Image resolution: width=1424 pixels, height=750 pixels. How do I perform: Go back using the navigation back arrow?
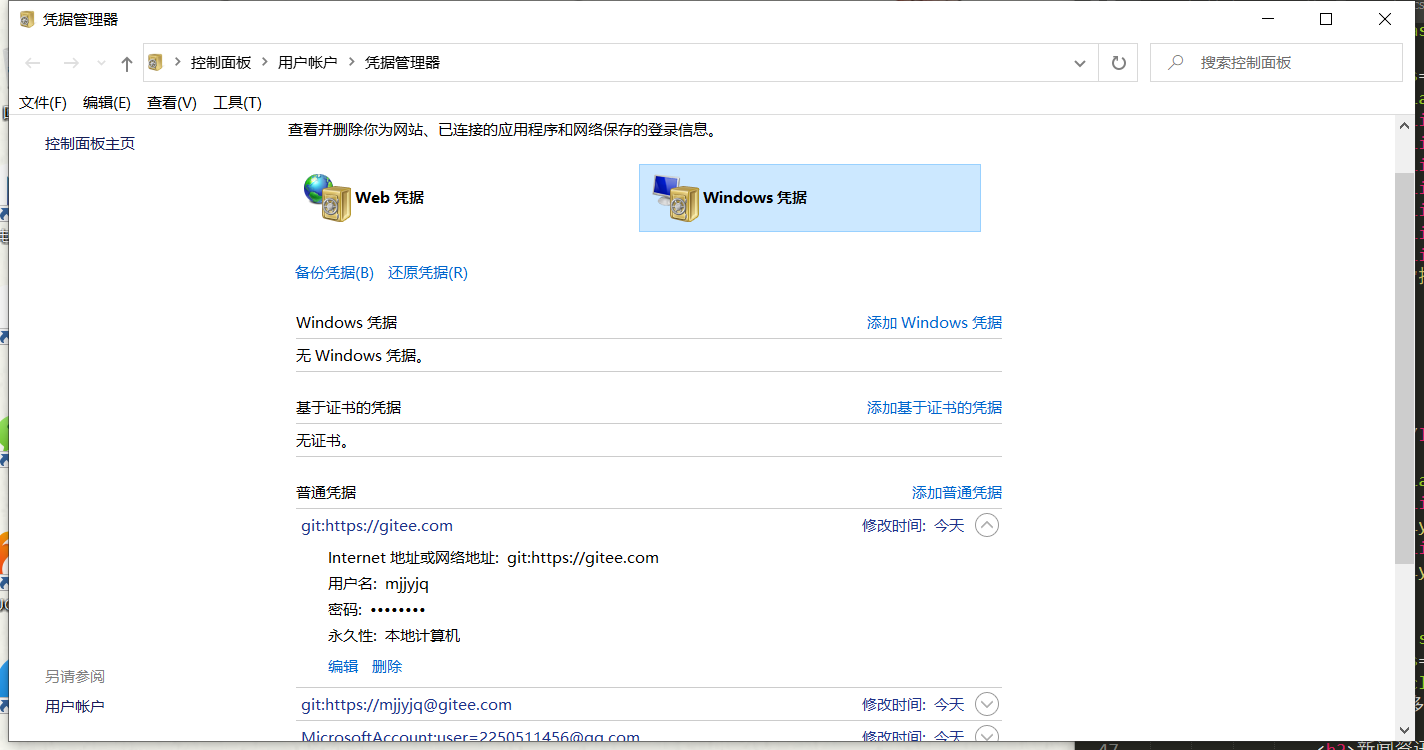[33, 63]
